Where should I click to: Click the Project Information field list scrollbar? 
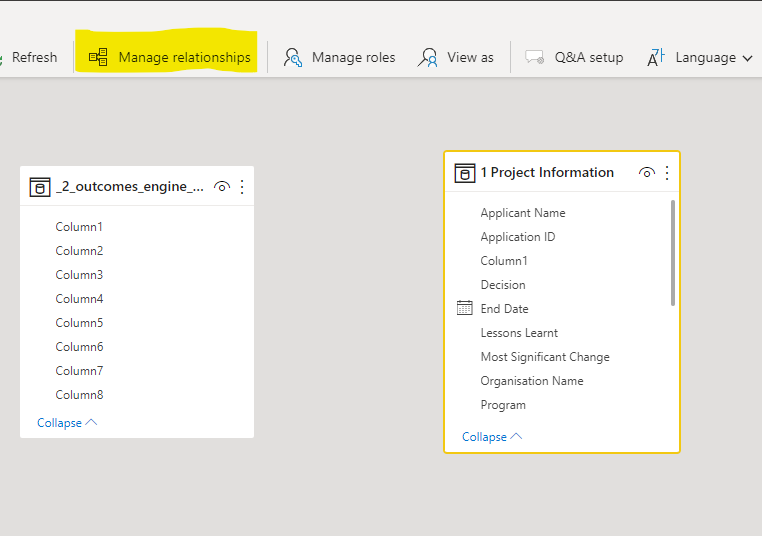(673, 252)
